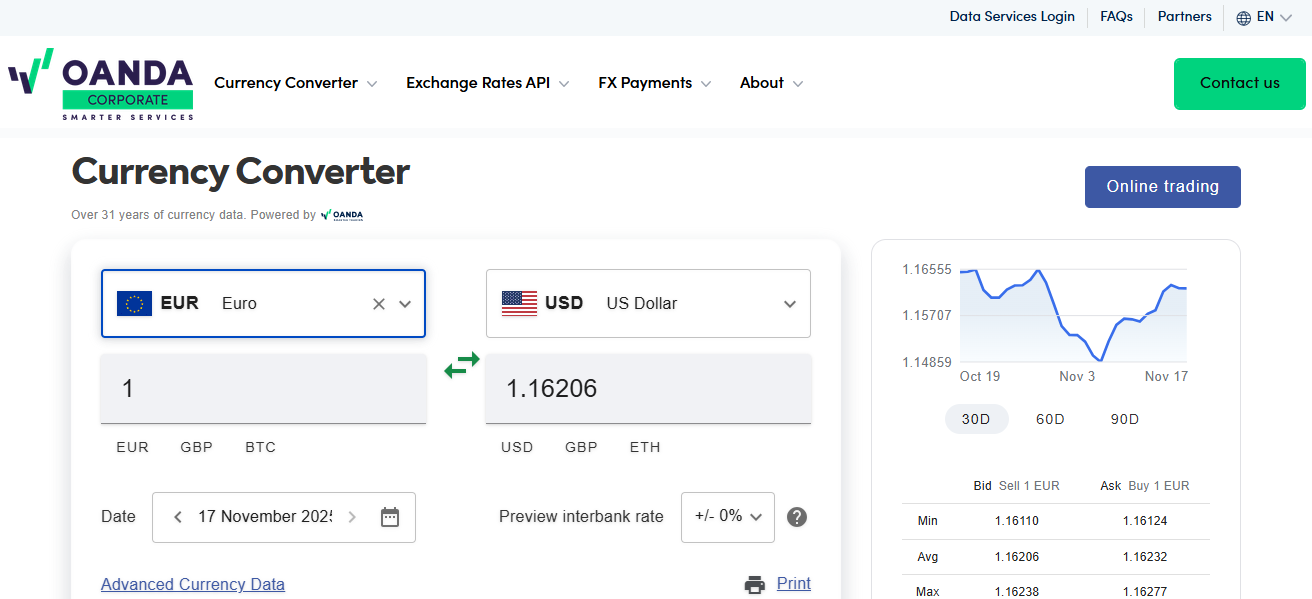
Task: Click the EUR amount input field
Action: [x=263, y=389]
